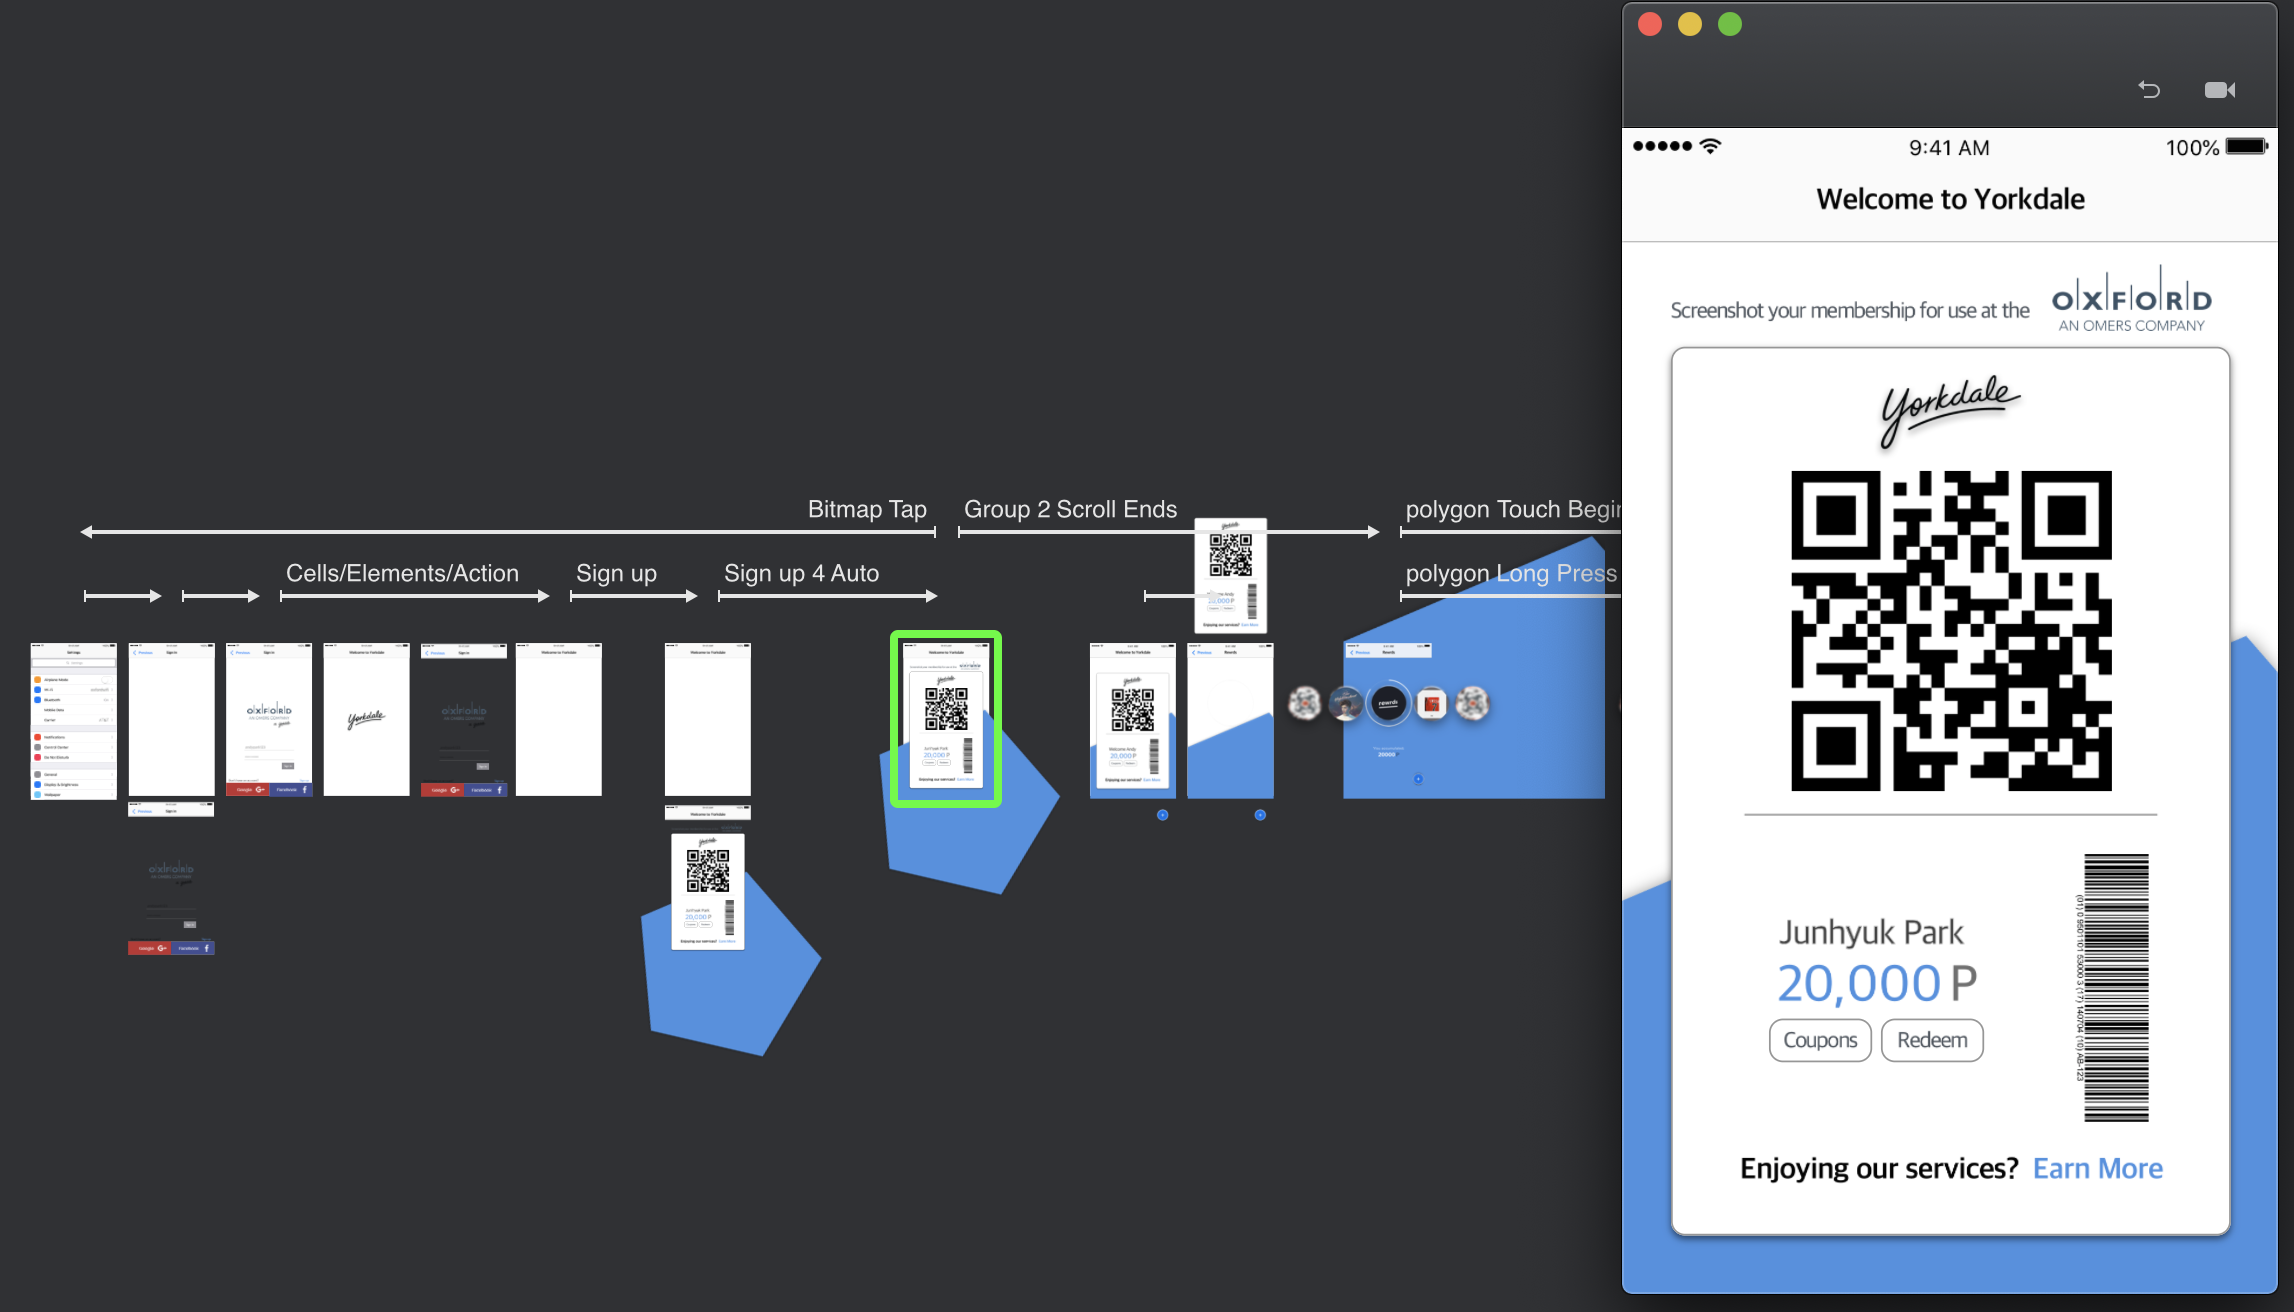Click the vertical barcode on membership card
This screenshot has width=2294, height=1312.
point(2116,987)
